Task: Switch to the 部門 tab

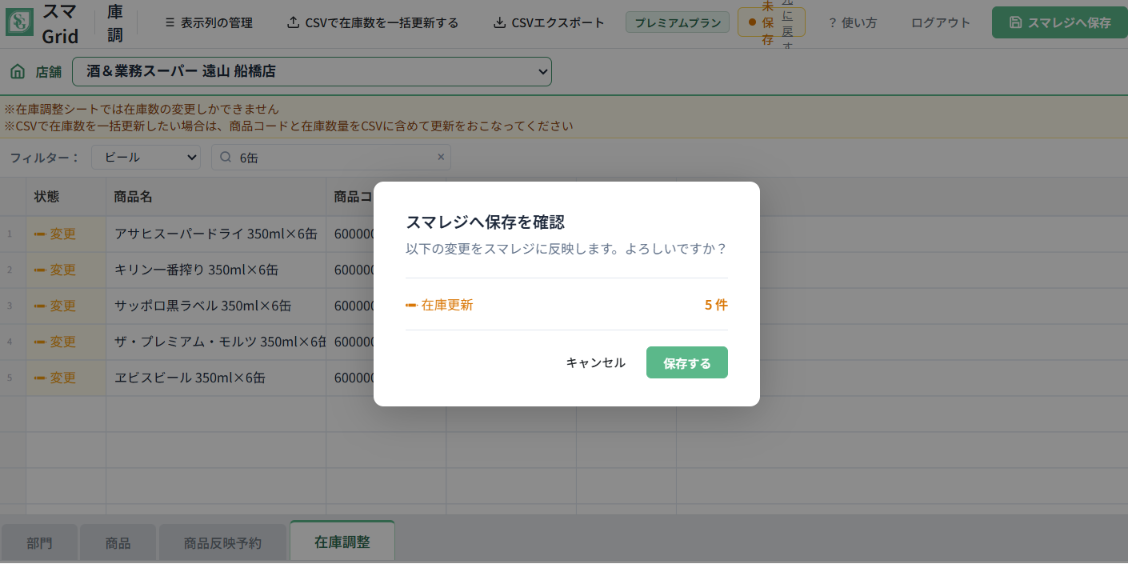Action: (39, 543)
